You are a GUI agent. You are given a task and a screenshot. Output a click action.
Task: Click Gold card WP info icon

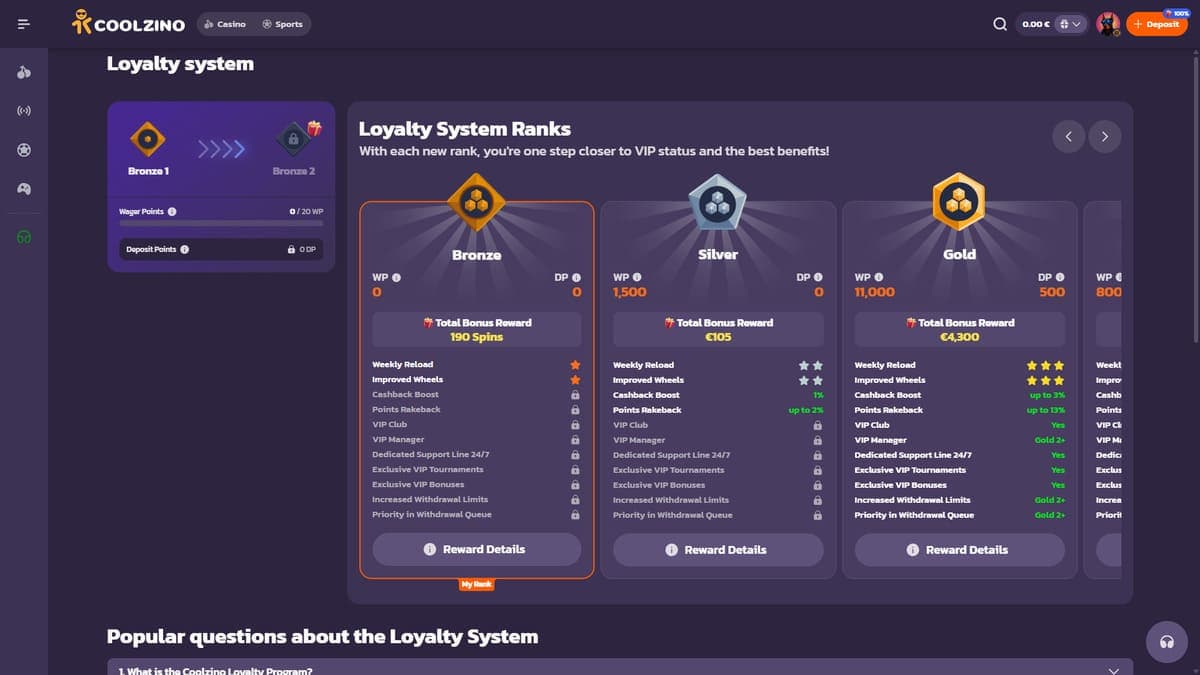tap(879, 277)
